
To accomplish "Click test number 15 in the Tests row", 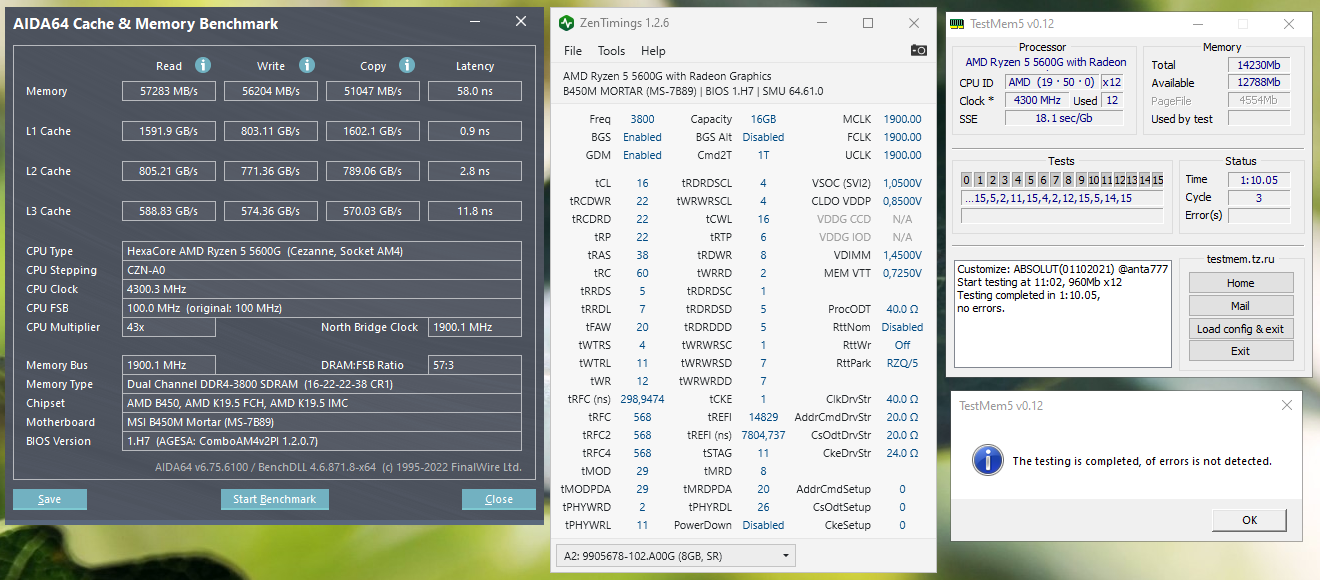I will coord(1157,180).
